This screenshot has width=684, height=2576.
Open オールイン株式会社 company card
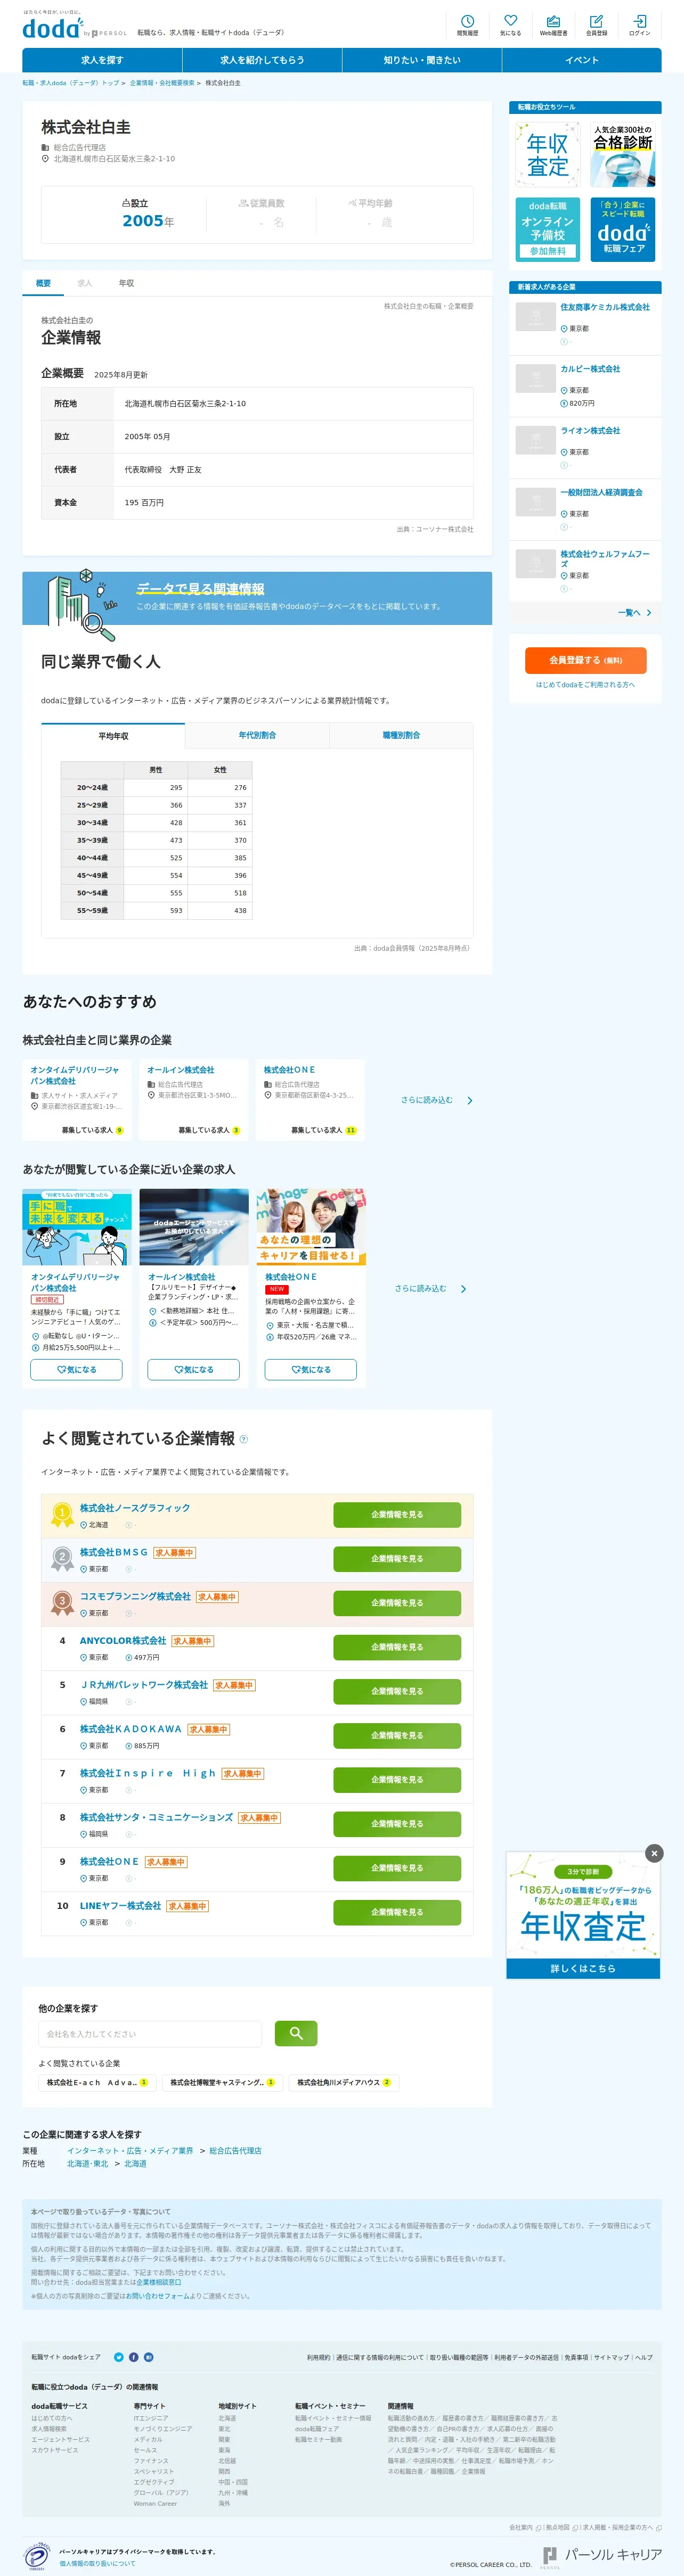point(192,1100)
